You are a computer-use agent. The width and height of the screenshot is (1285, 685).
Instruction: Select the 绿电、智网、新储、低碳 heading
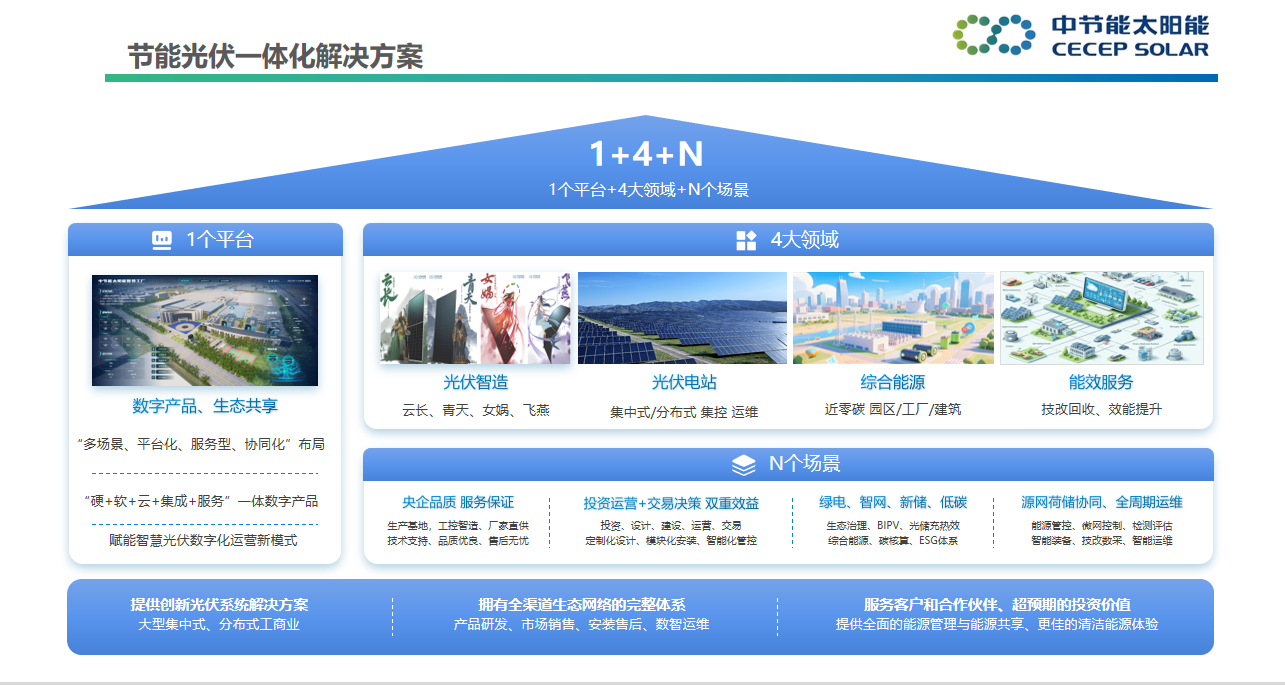[x=893, y=502]
